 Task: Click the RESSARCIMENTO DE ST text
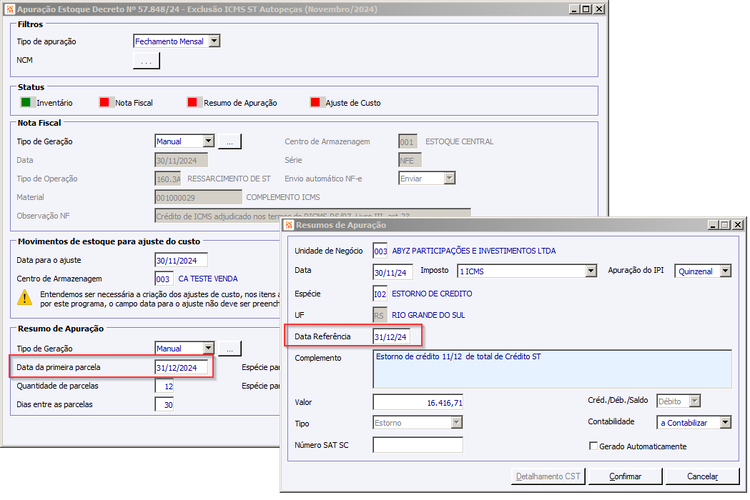point(229,179)
